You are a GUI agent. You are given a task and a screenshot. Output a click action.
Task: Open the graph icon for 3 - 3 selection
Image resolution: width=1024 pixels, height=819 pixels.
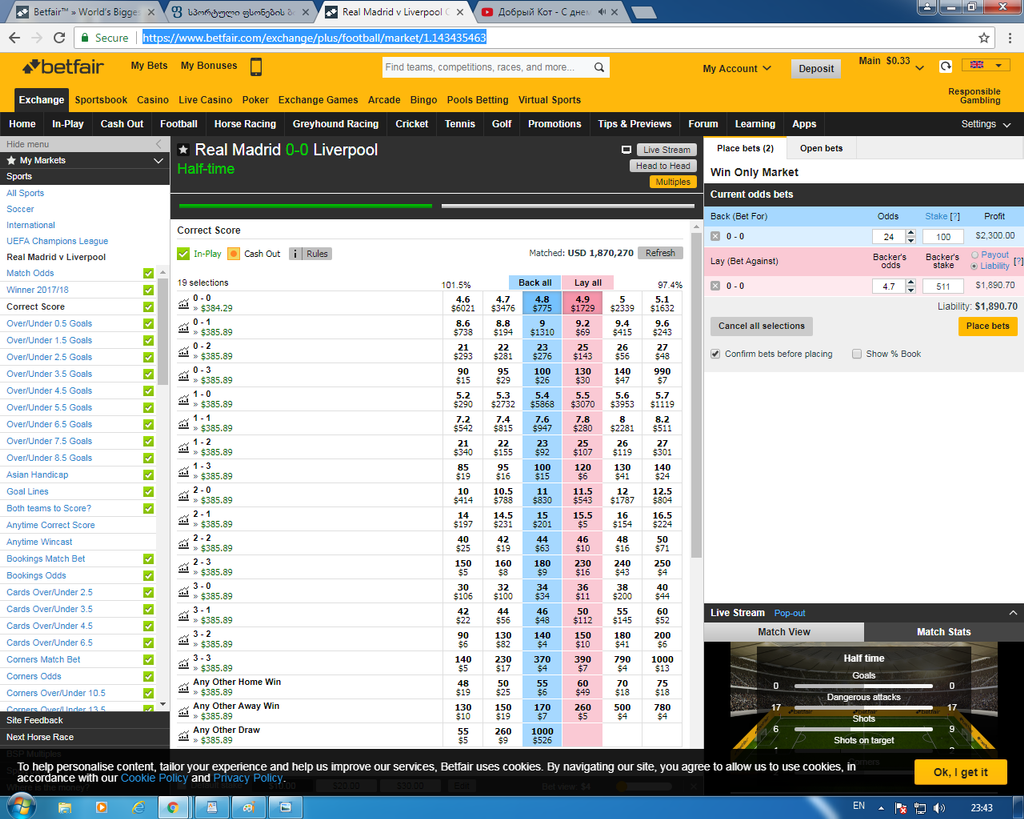(184, 664)
